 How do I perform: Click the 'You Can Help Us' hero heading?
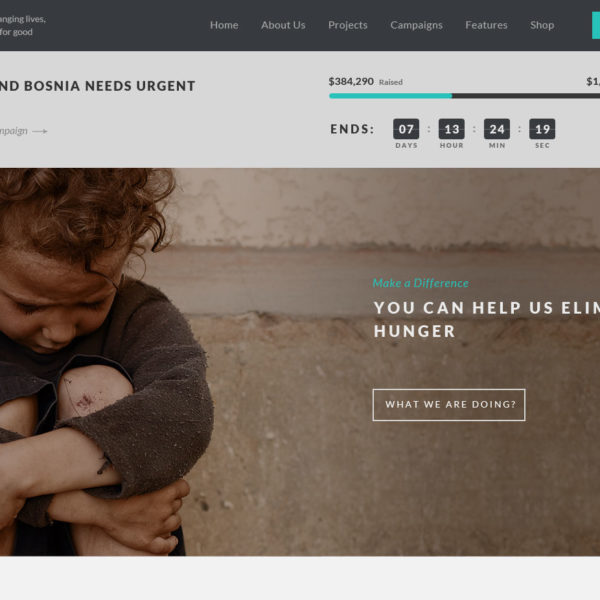click(487, 319)
